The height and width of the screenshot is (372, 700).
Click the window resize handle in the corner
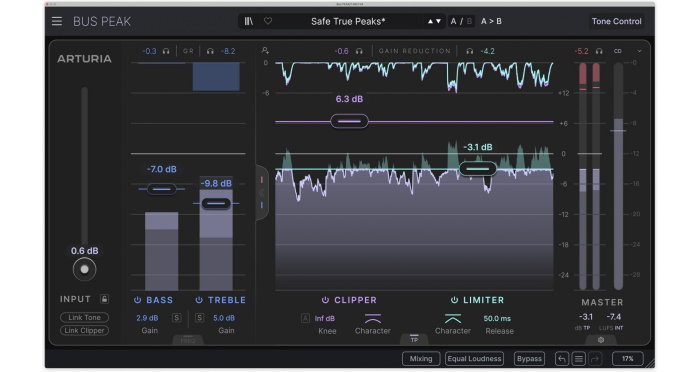pyautogui.click(x=650, y=364)
